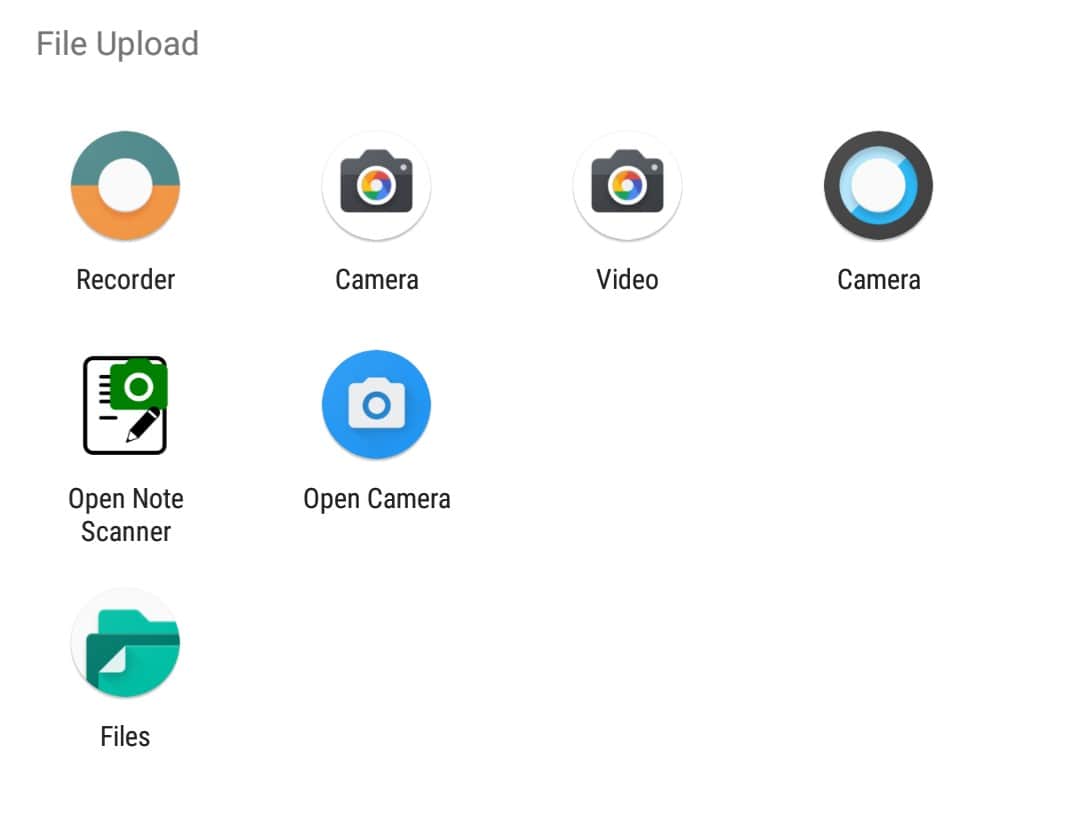This screenshot has height=830, width=1078.
Task: Open the Recorder app icon
Action: [125, 185]
